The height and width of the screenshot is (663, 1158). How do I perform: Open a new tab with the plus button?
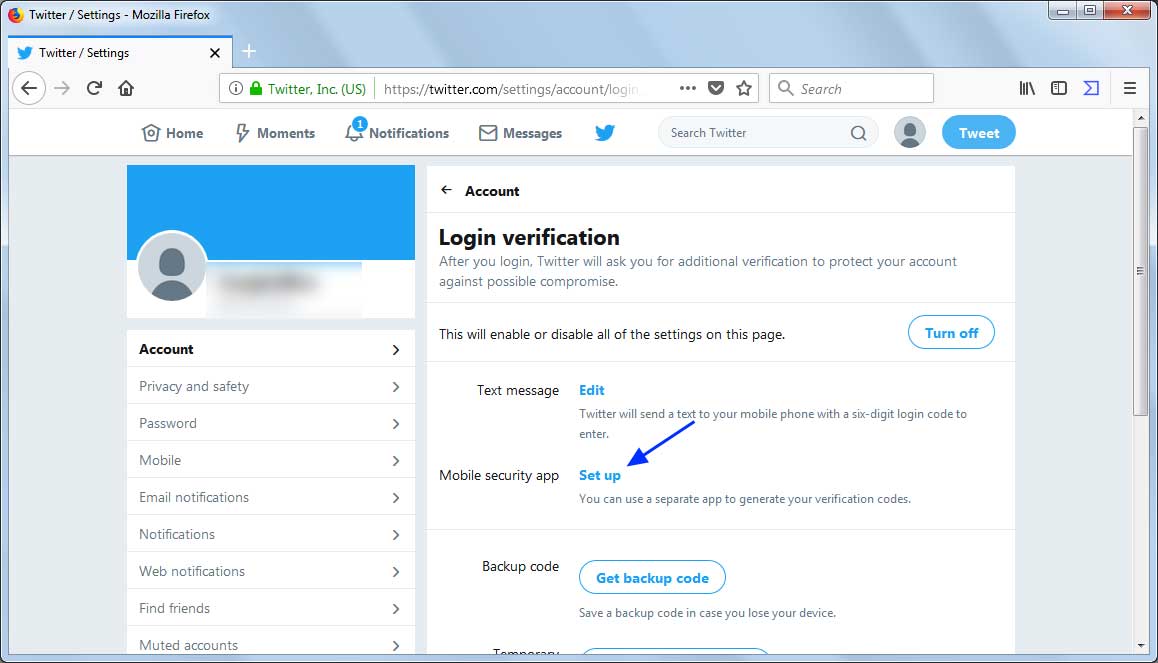pos(249,51)
